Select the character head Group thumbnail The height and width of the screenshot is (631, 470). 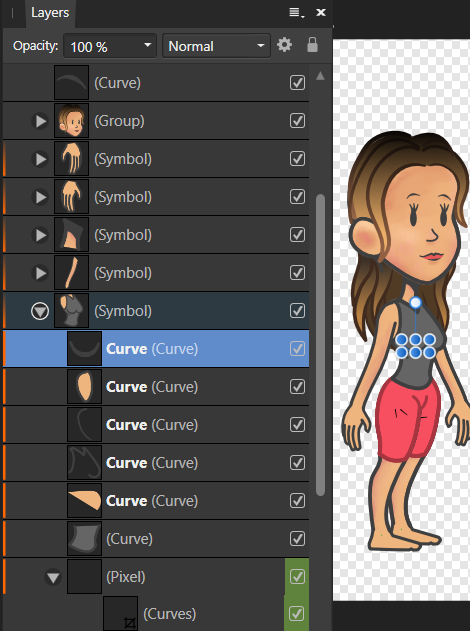pos(72,121)
